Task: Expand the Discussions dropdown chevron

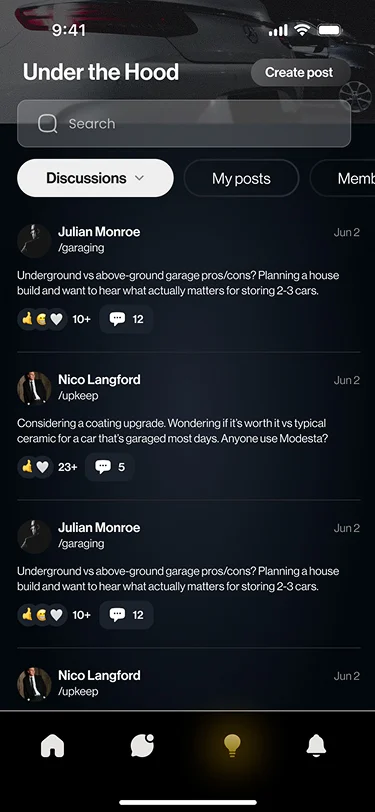Action: [139, 178]
